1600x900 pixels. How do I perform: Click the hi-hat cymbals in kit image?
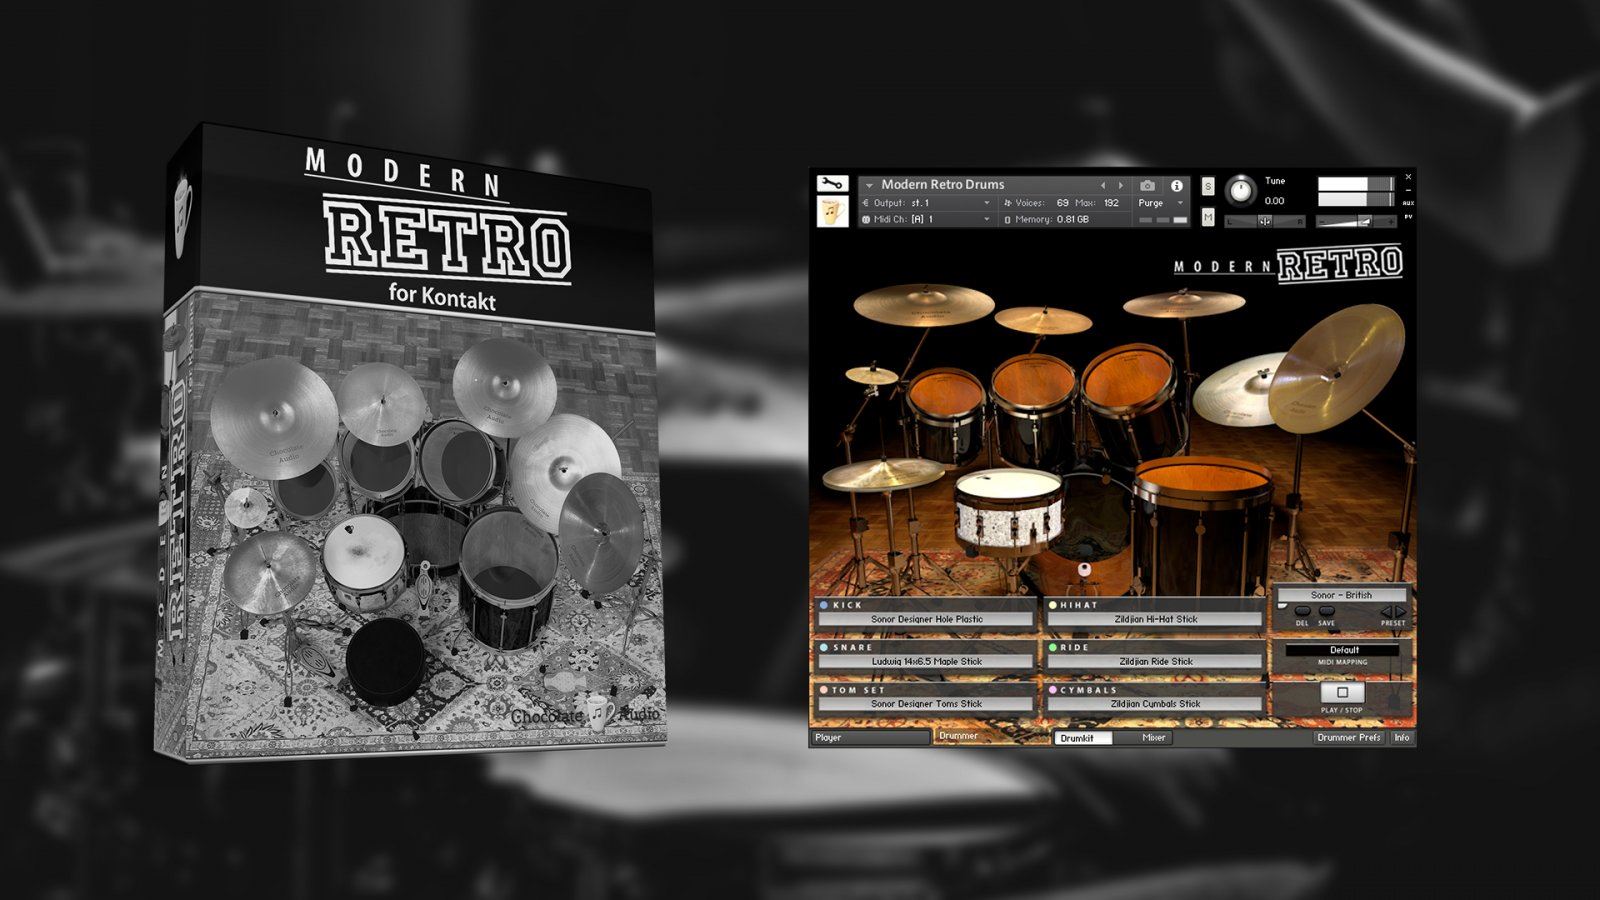(882, 474)
